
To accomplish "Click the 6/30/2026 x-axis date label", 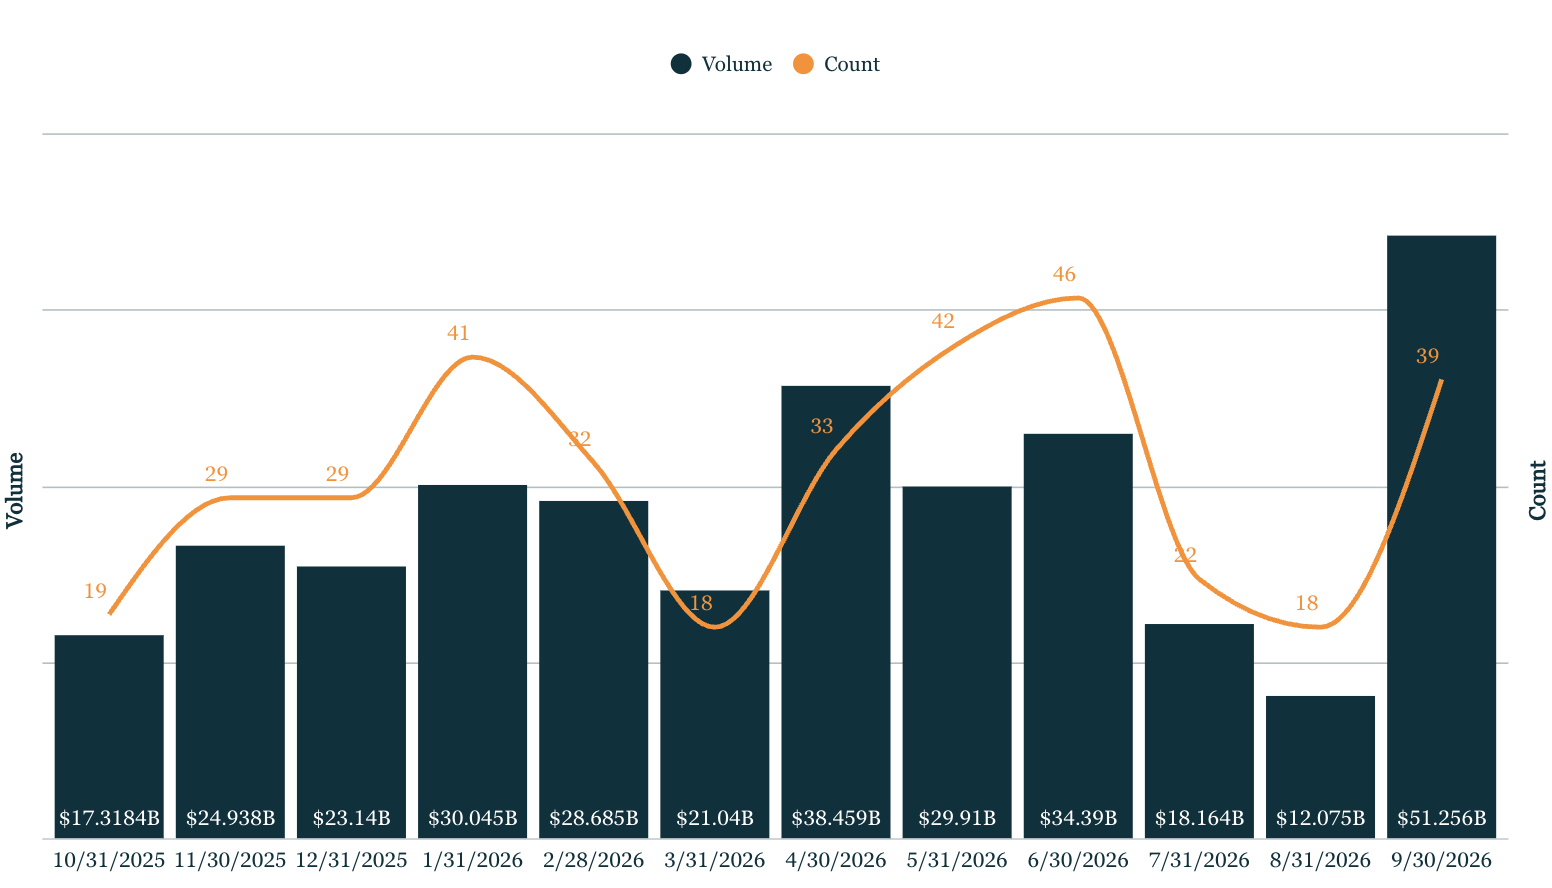I will [1078, 860].
